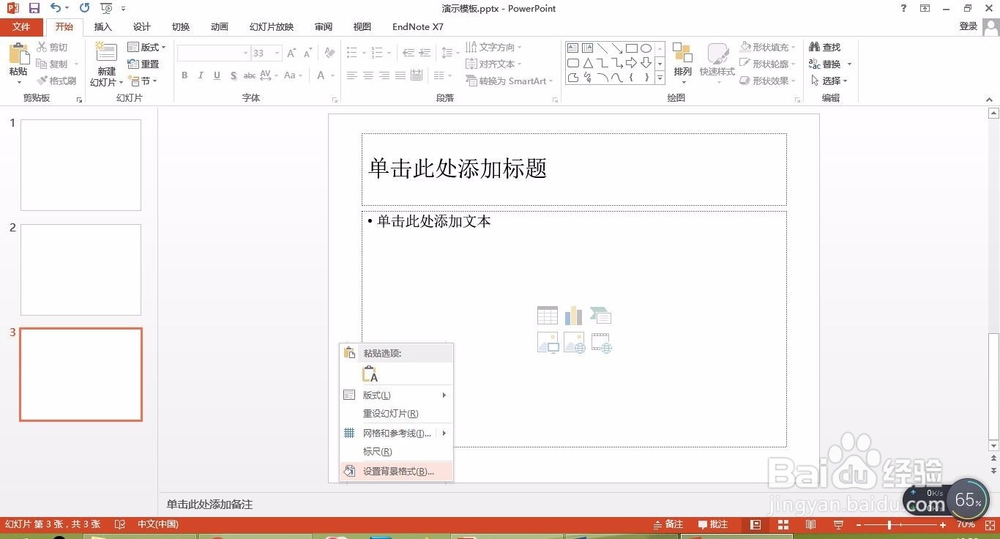Click the Paste clipboard icon
Screen dimensions: 1000x539
(x=18, y=54)
